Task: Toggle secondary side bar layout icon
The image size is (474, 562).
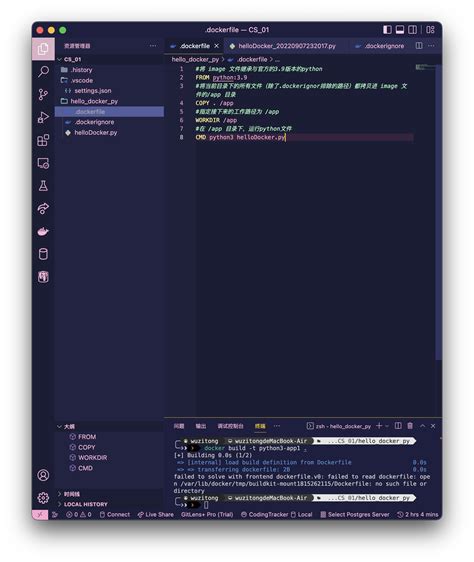Action: tap(412, 30)
